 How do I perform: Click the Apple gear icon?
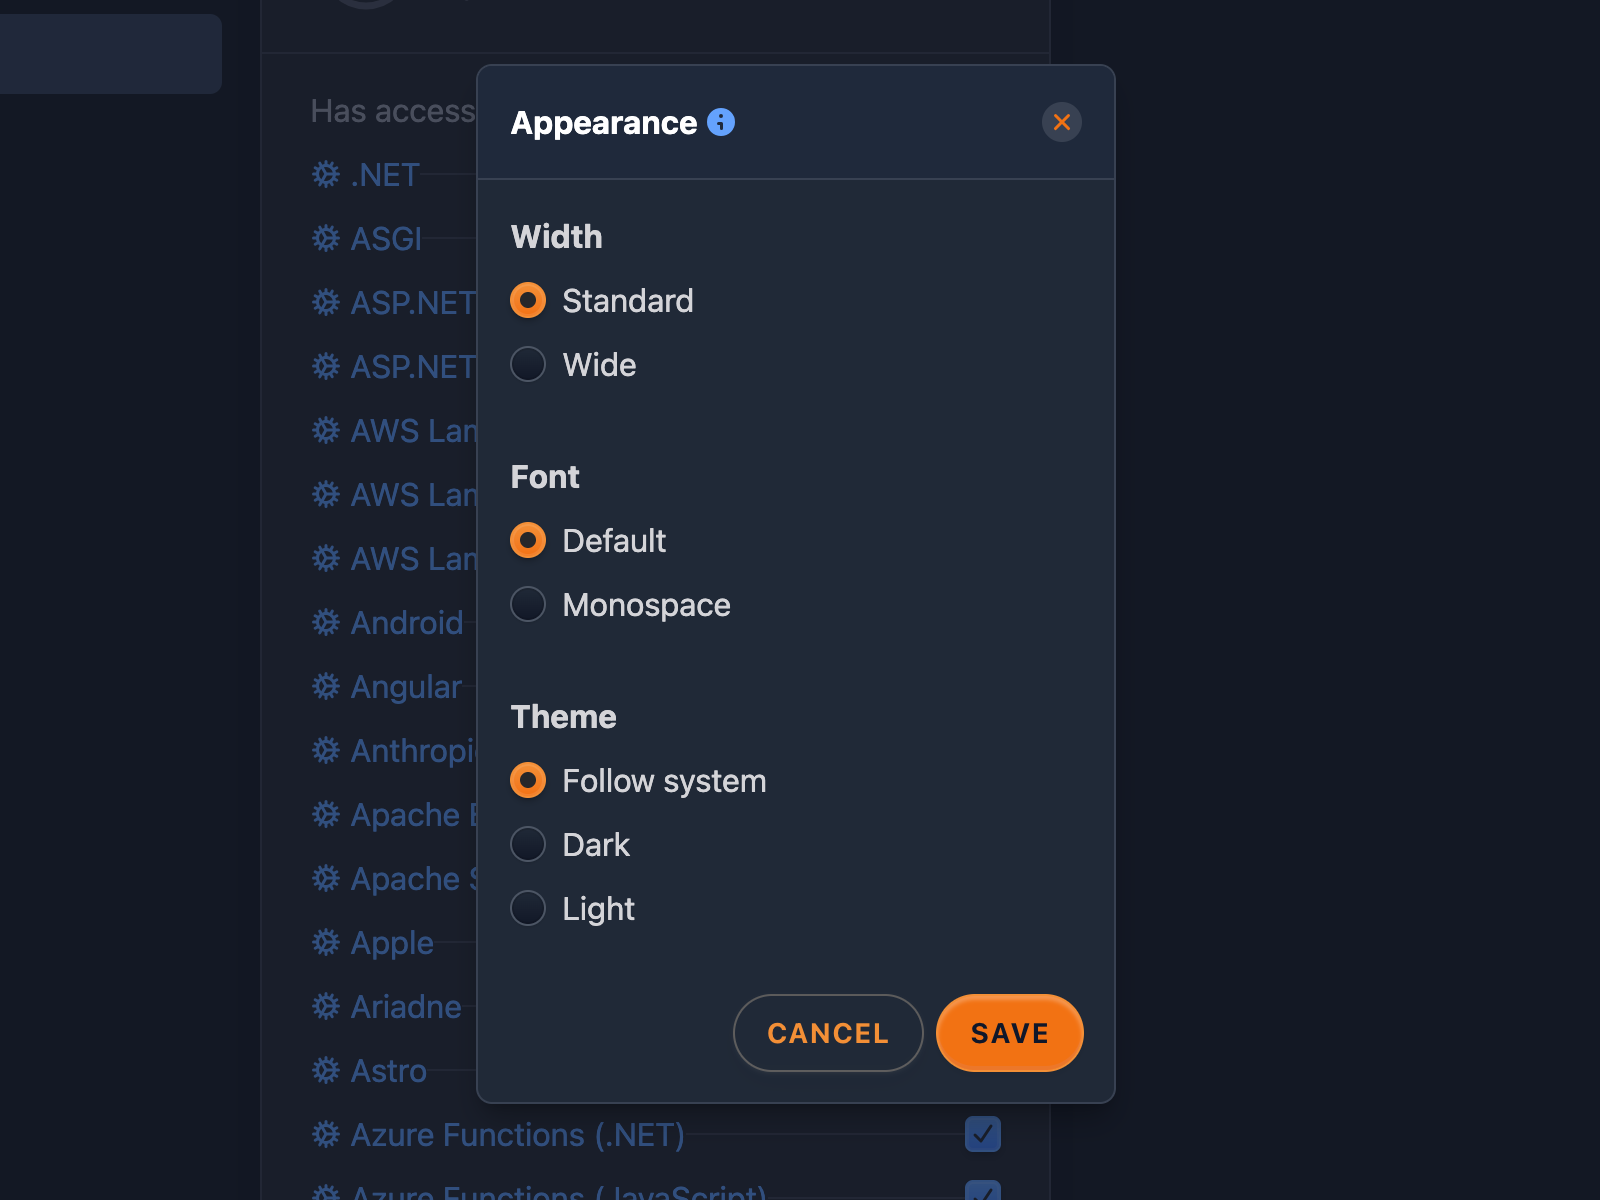tap(325, 942)
